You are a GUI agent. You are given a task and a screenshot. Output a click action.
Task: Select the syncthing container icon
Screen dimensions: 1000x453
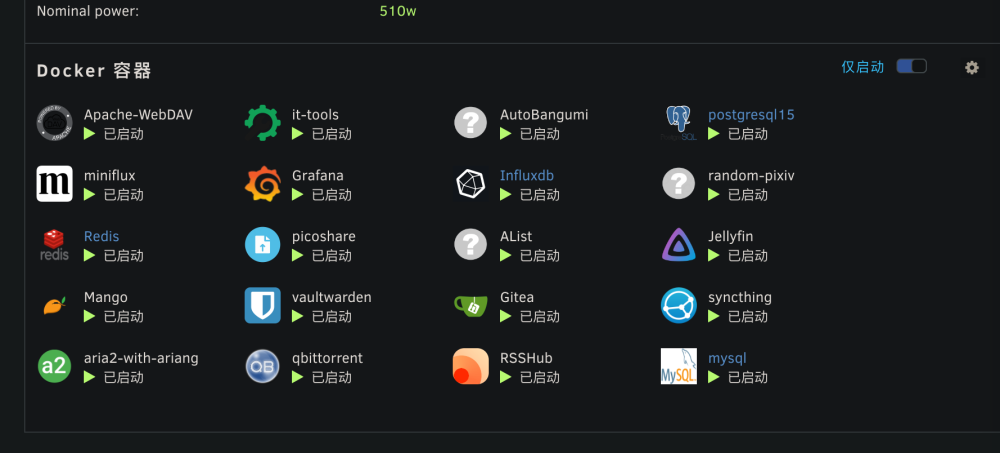[679, 305]
